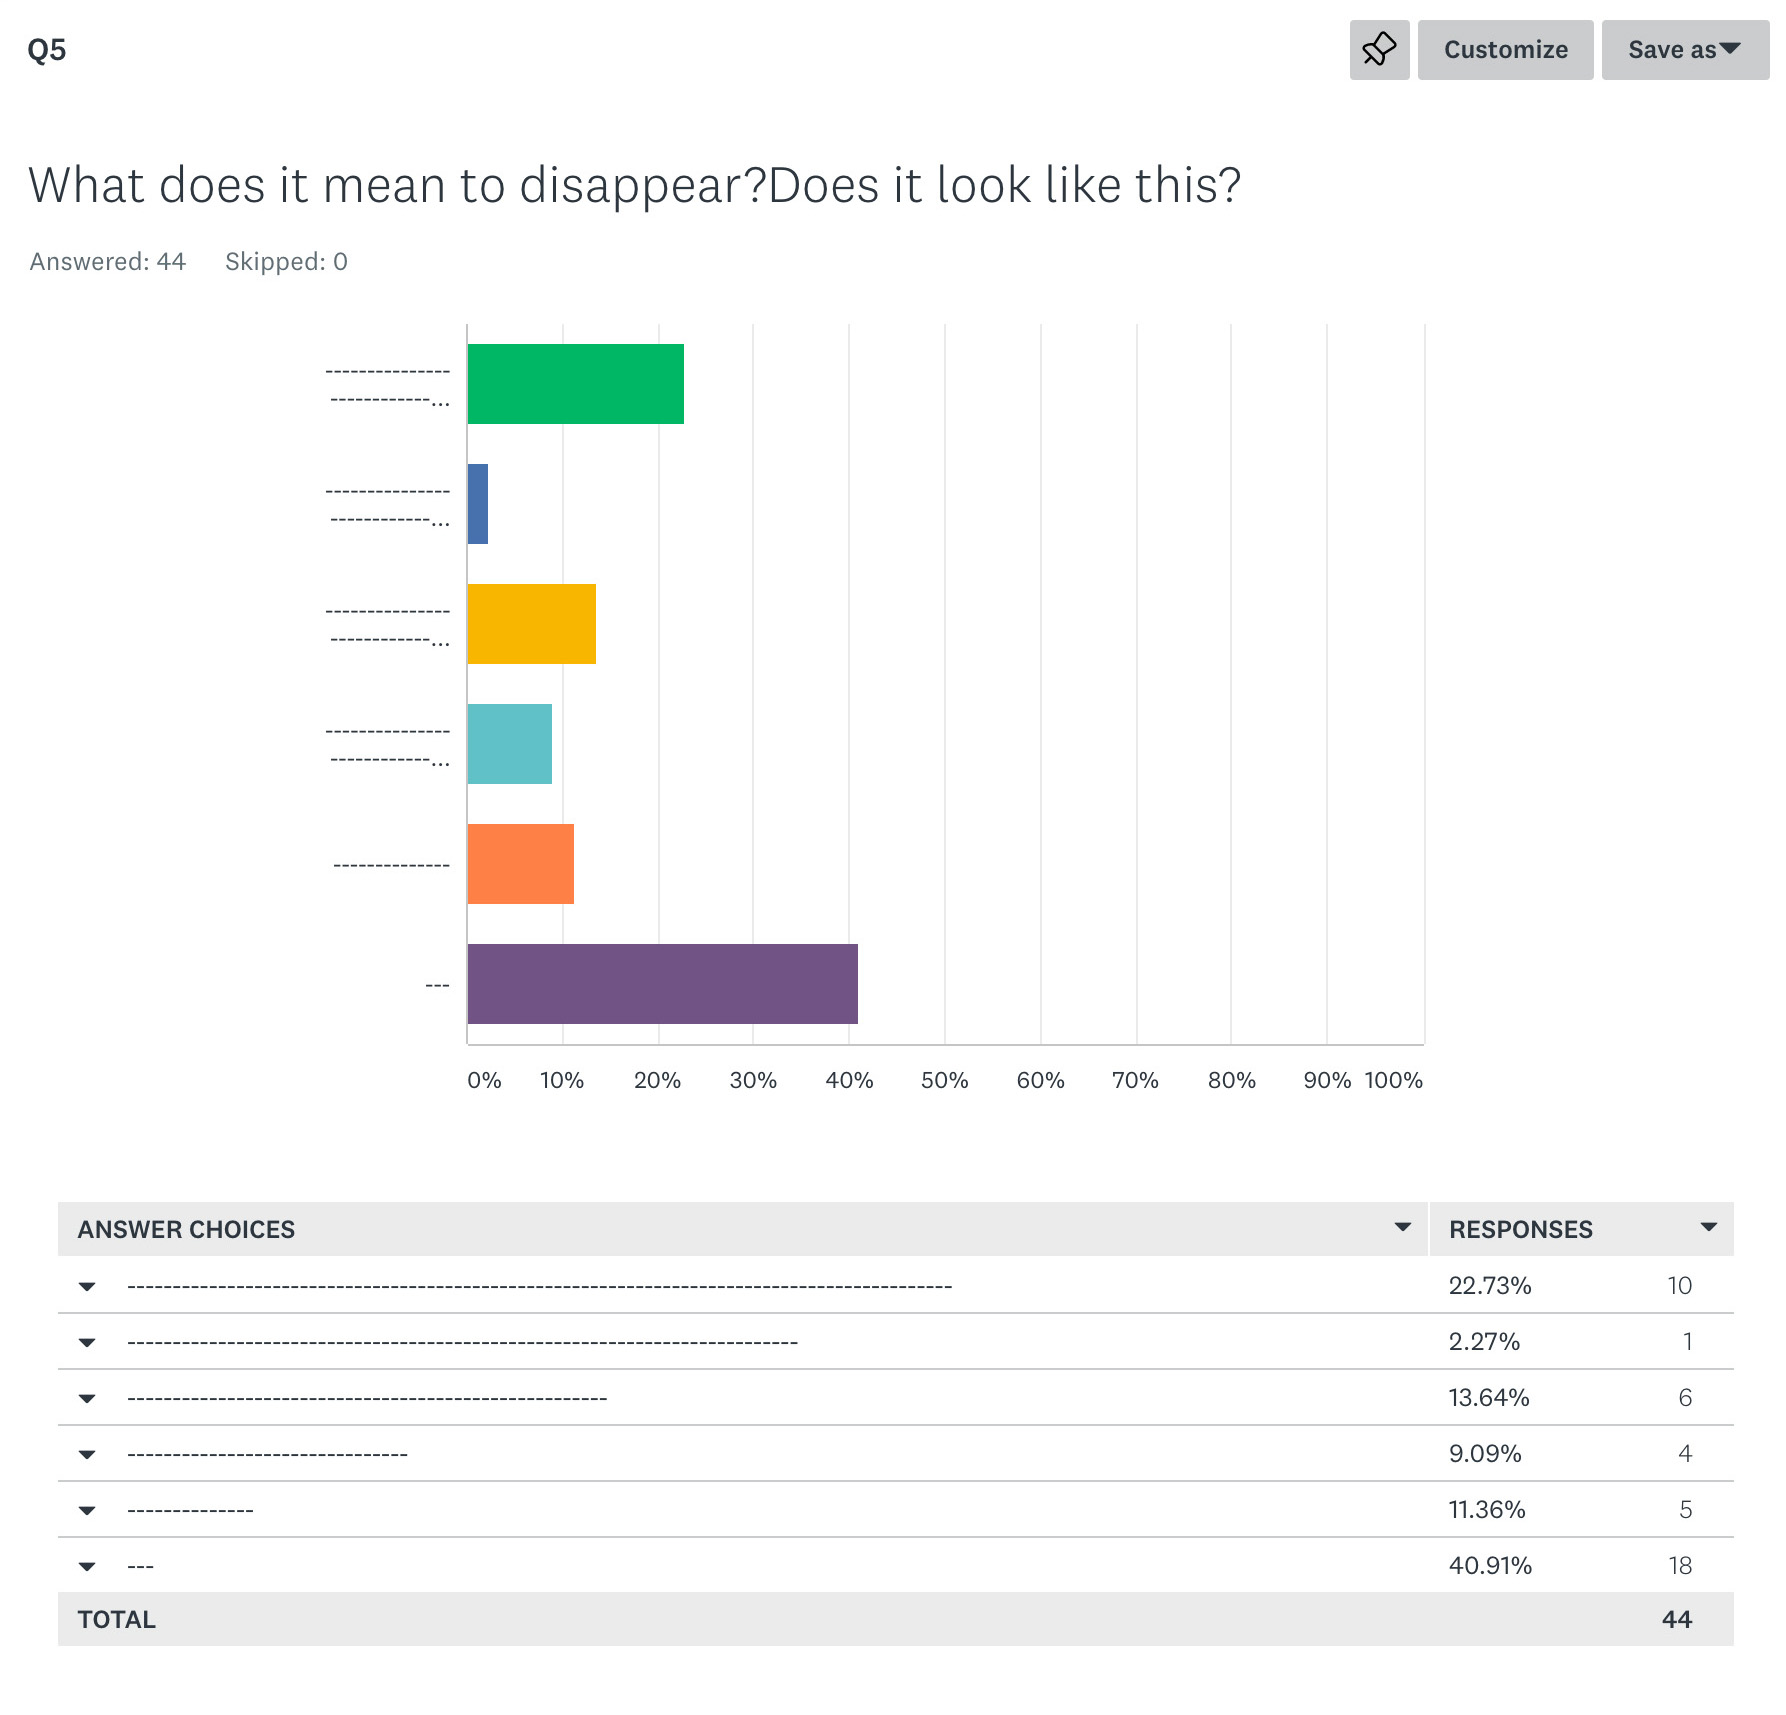Viewport: 1786px width, 1715px height.
Task: Select the purple 40.91% chart bar
Action: (x=663, y=984)
